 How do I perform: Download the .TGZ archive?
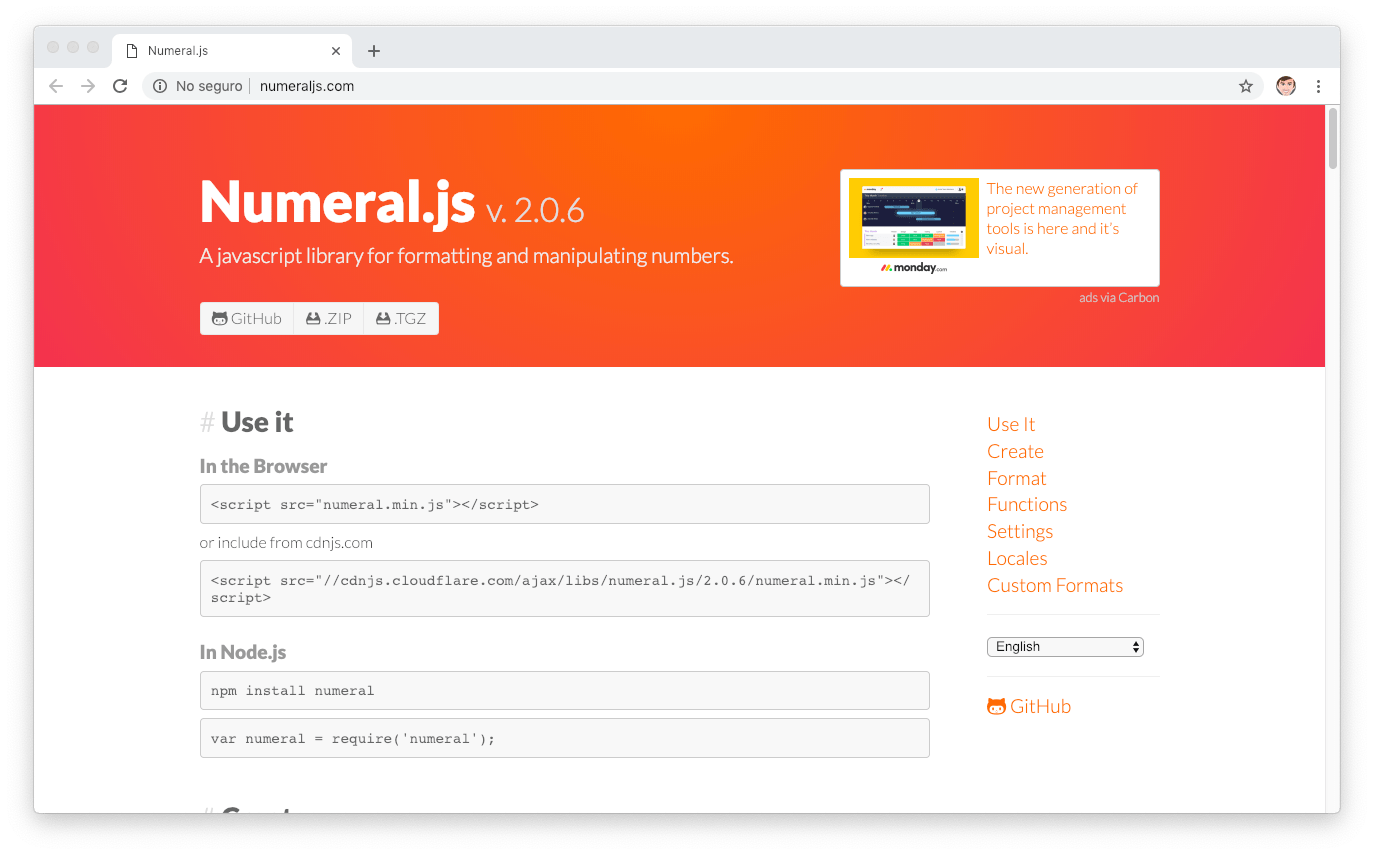401,318
